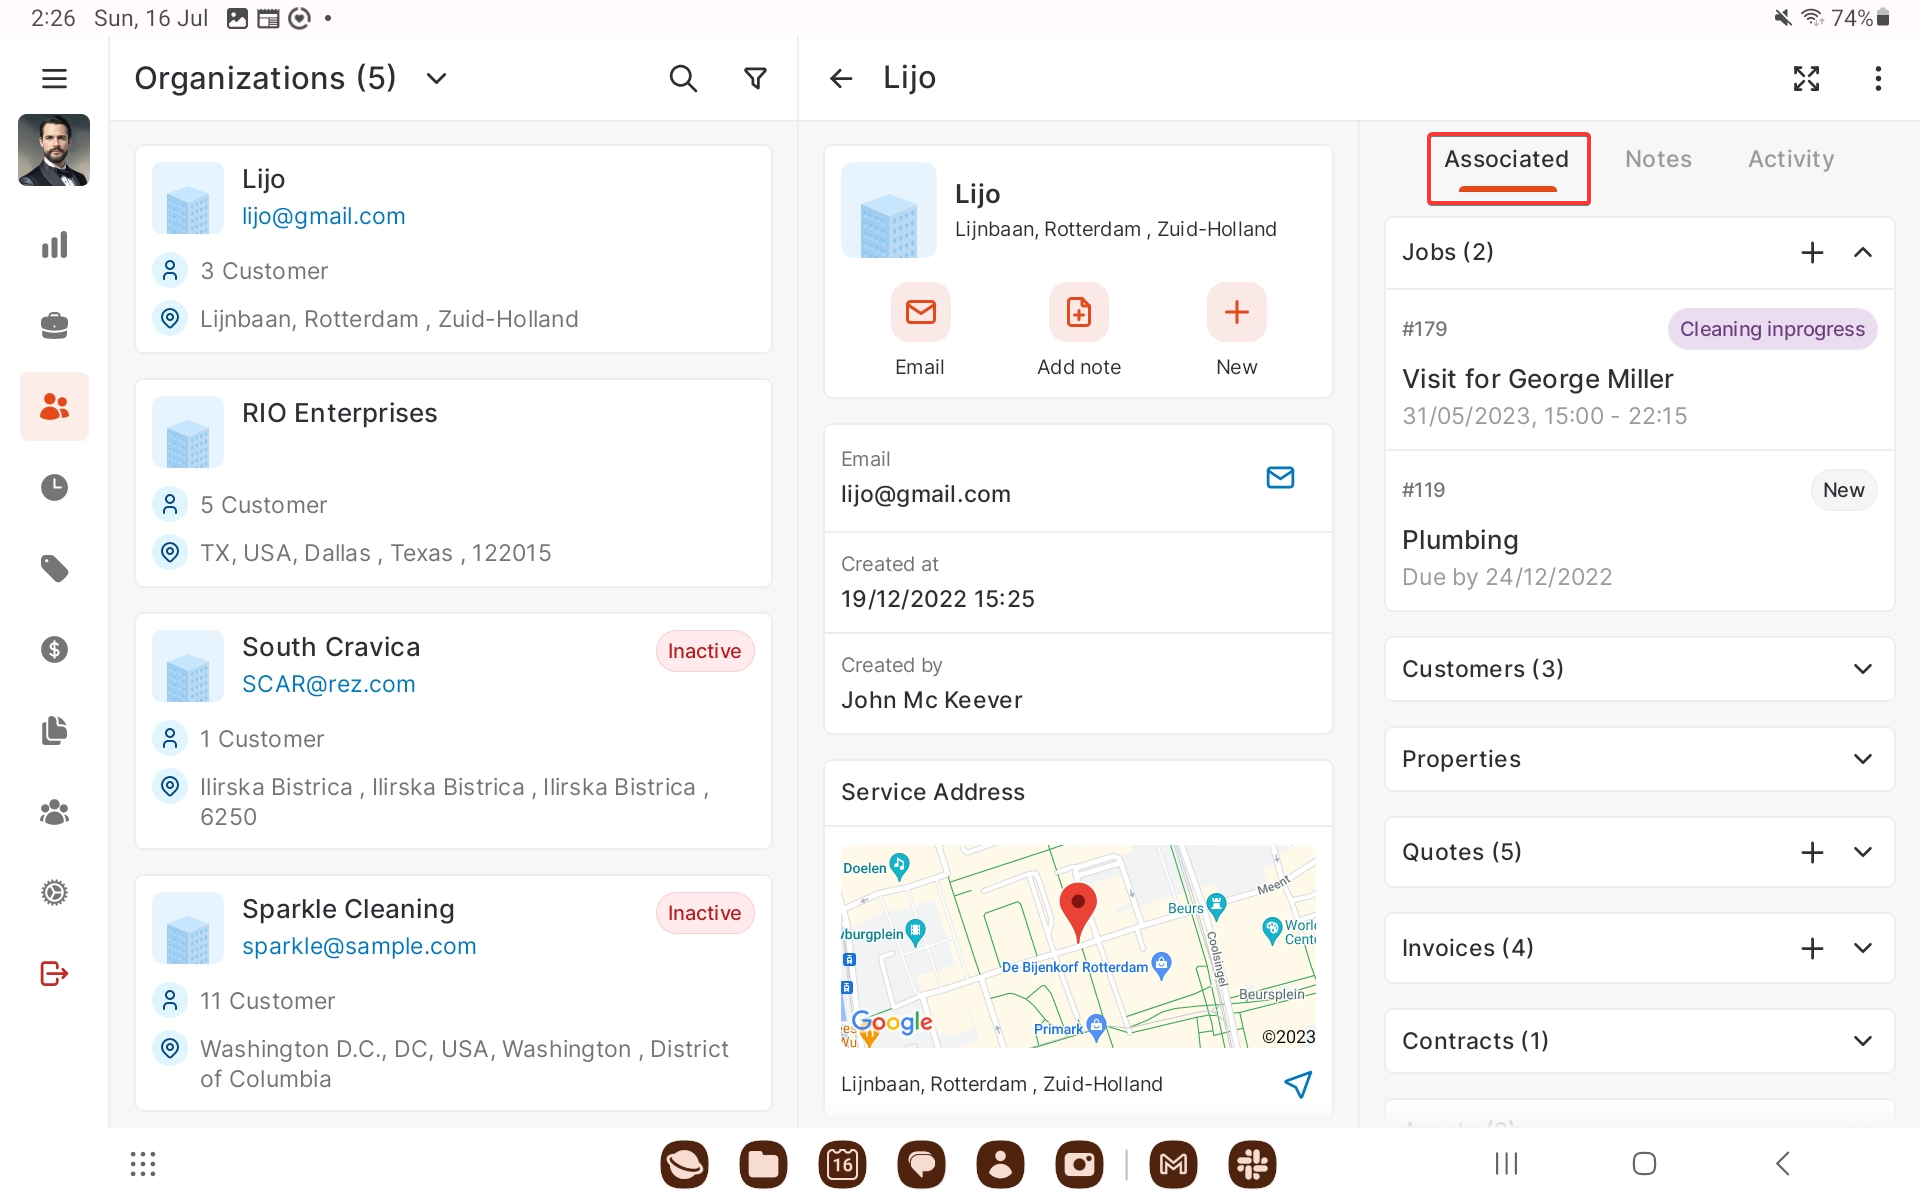Expand the Customers (3) section
Viewport: 1920px width, 1200px height.
(x=1862, y=669)
